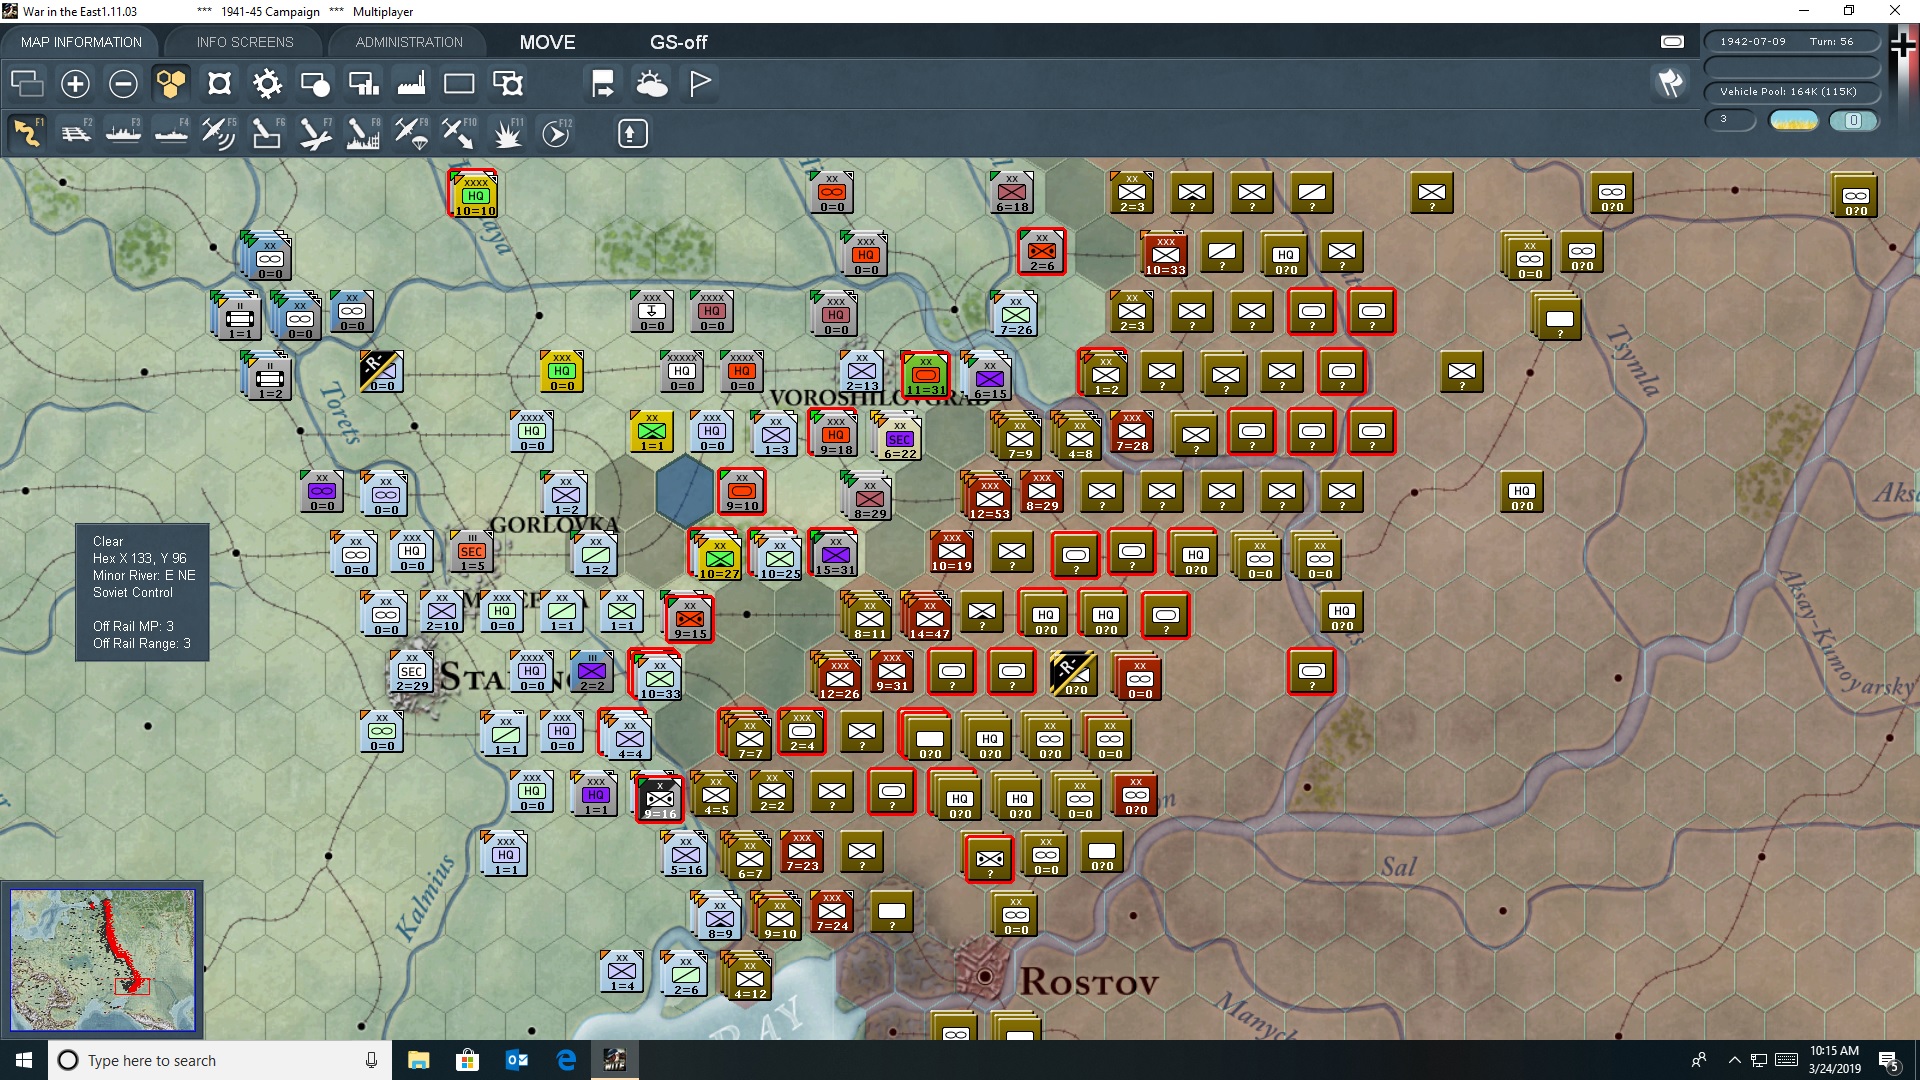Open the factory locations display icon
The image size is (1920, 1080).
tap(410, 84)
